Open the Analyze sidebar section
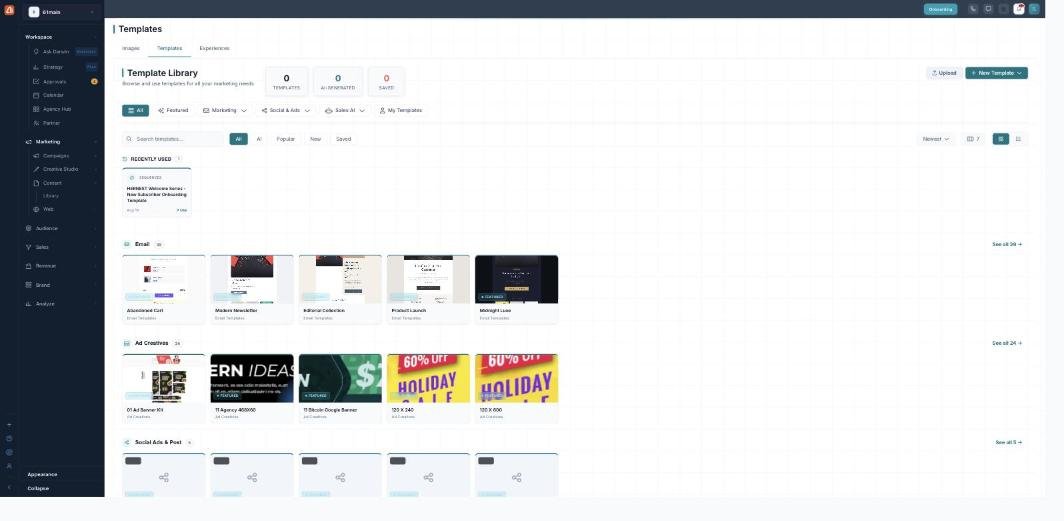This screenshot has height=521, width=1064. pos(61,304)
